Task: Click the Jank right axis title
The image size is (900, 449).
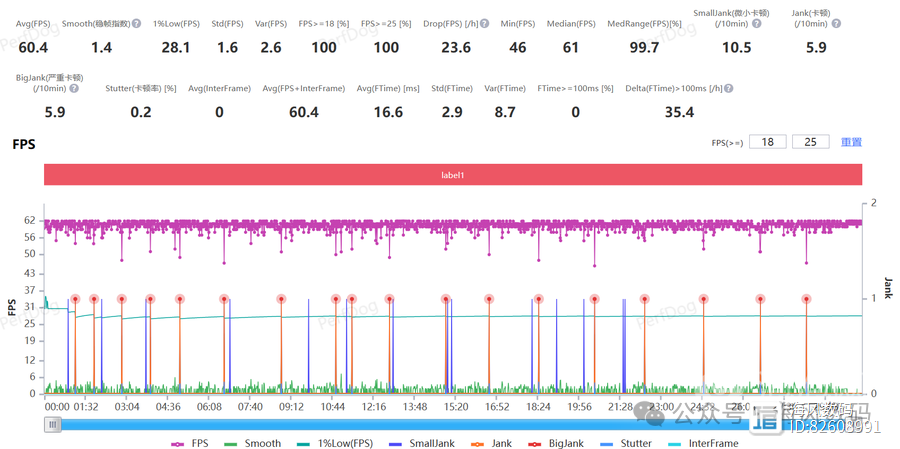Action: tap(888, 288)
